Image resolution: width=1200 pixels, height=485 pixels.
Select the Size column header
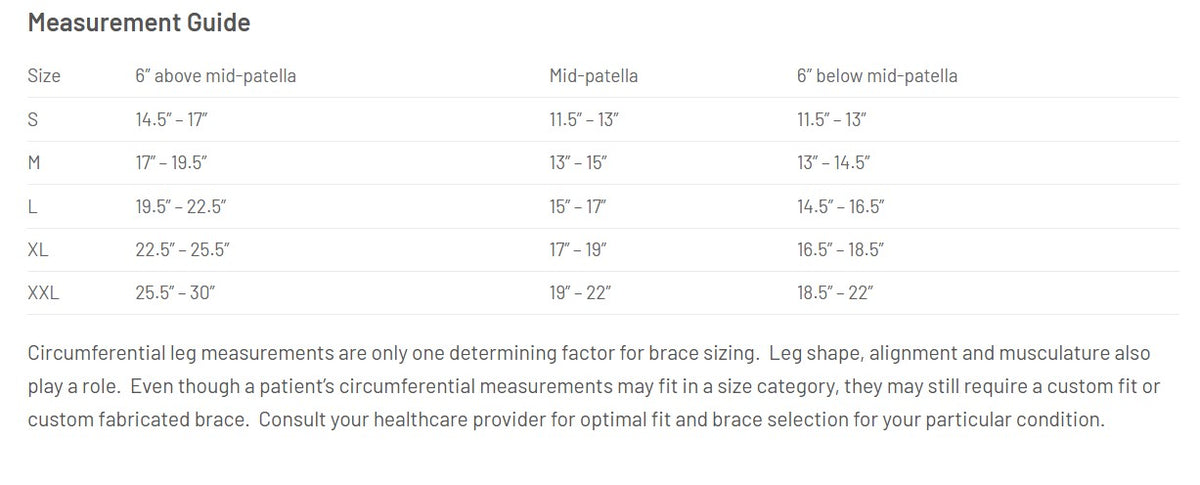44,76
